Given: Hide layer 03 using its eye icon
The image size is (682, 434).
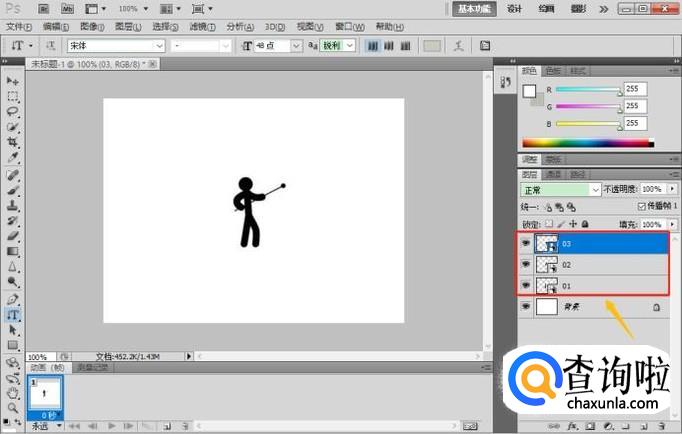Looking at the screenshot, I should coord(526,243).
